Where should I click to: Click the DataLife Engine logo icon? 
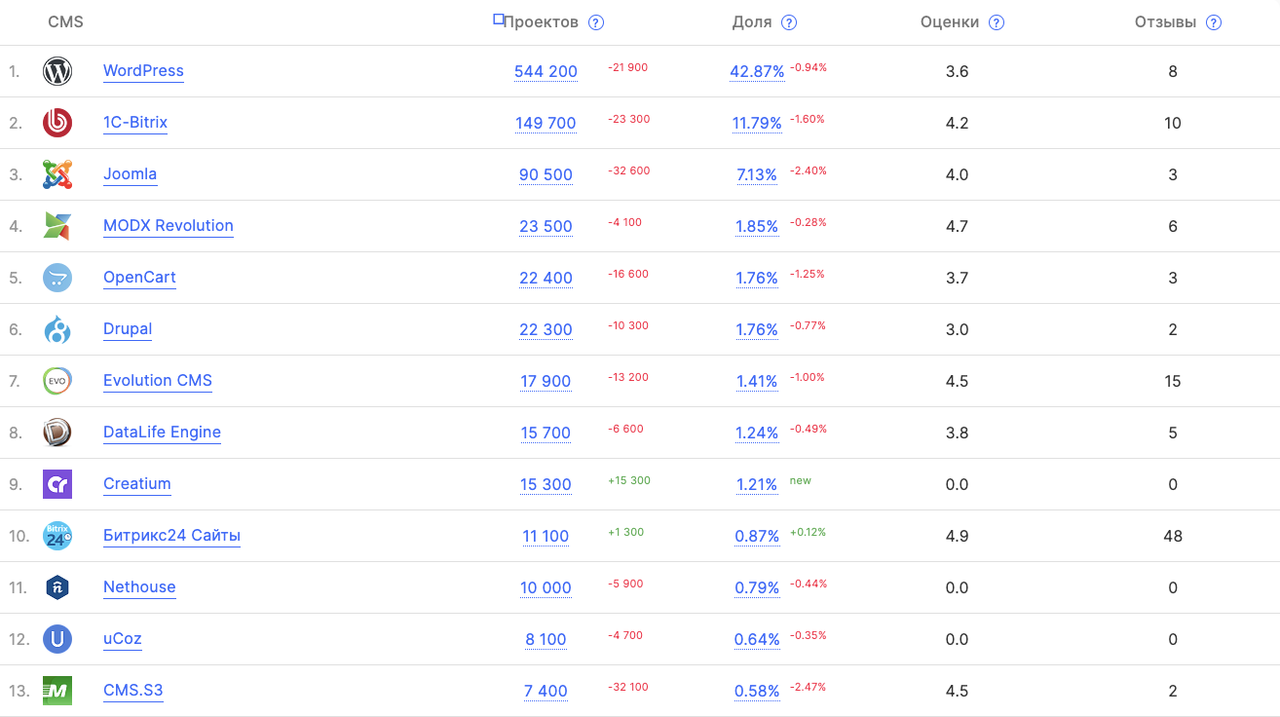click(57, 432)
